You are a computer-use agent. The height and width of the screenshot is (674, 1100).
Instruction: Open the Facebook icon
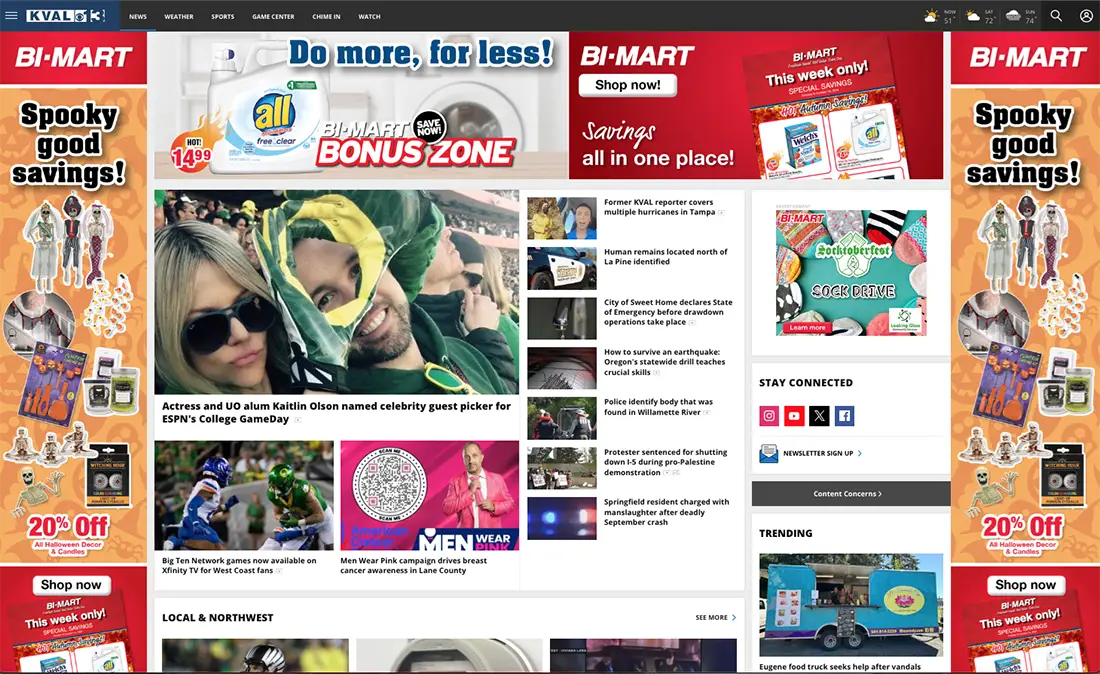[844, 416]
